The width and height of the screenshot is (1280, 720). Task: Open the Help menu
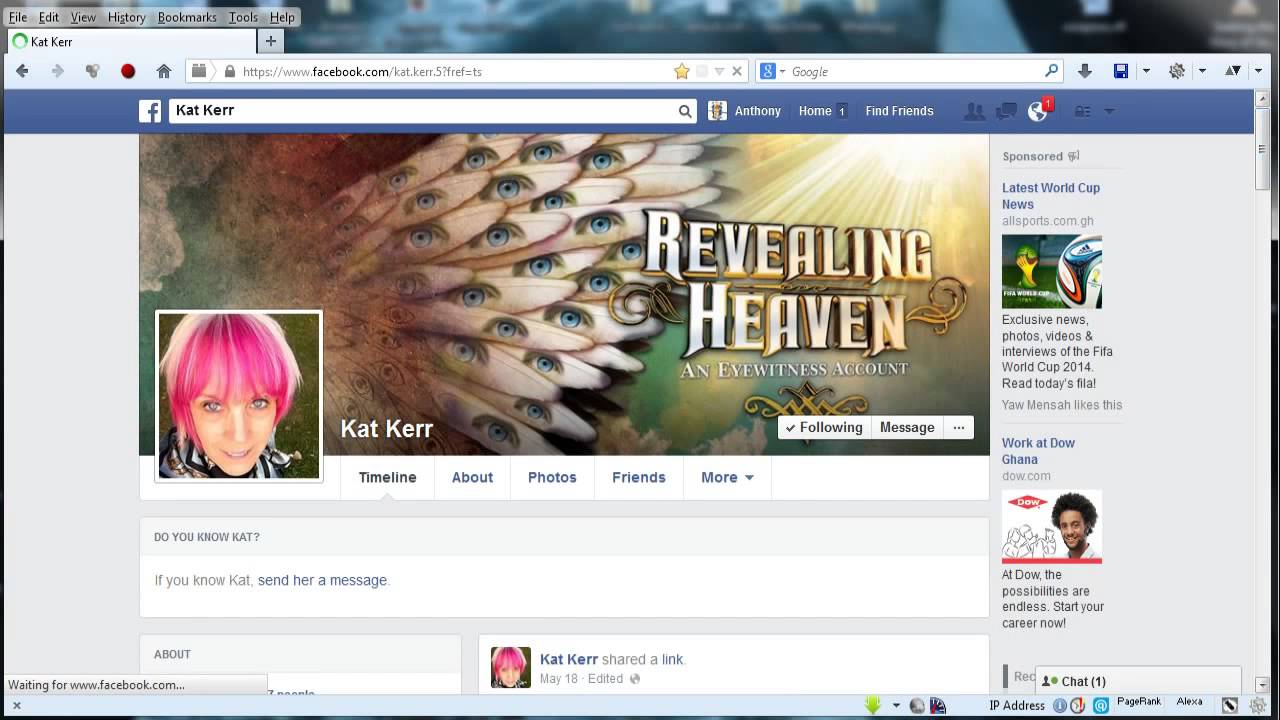click(x=282, y=17)
